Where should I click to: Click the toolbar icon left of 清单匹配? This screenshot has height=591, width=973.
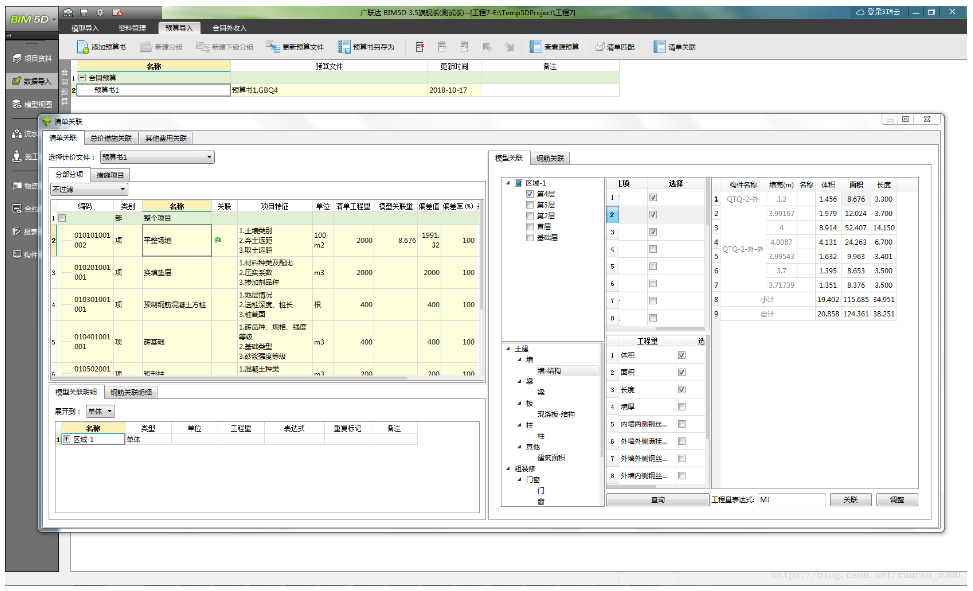(x=535, y=47)
